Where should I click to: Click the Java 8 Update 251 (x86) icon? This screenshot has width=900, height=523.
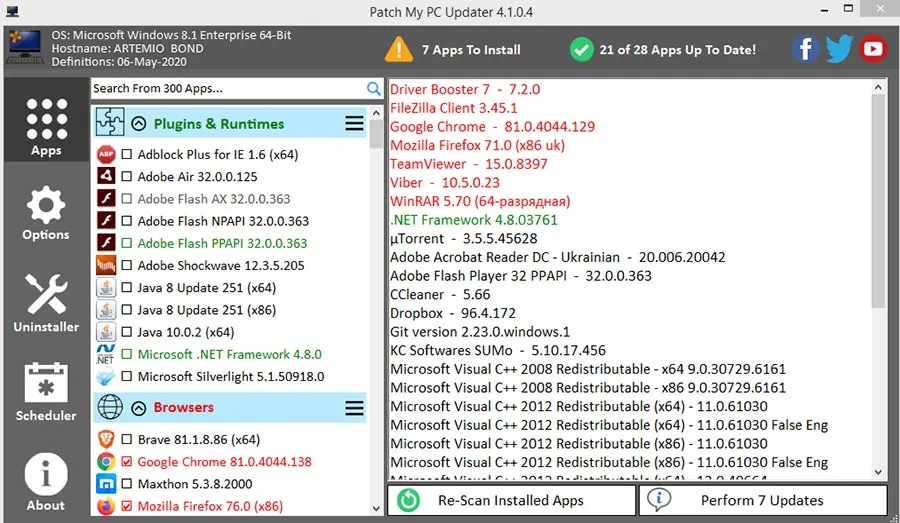(x=106, y=310)
